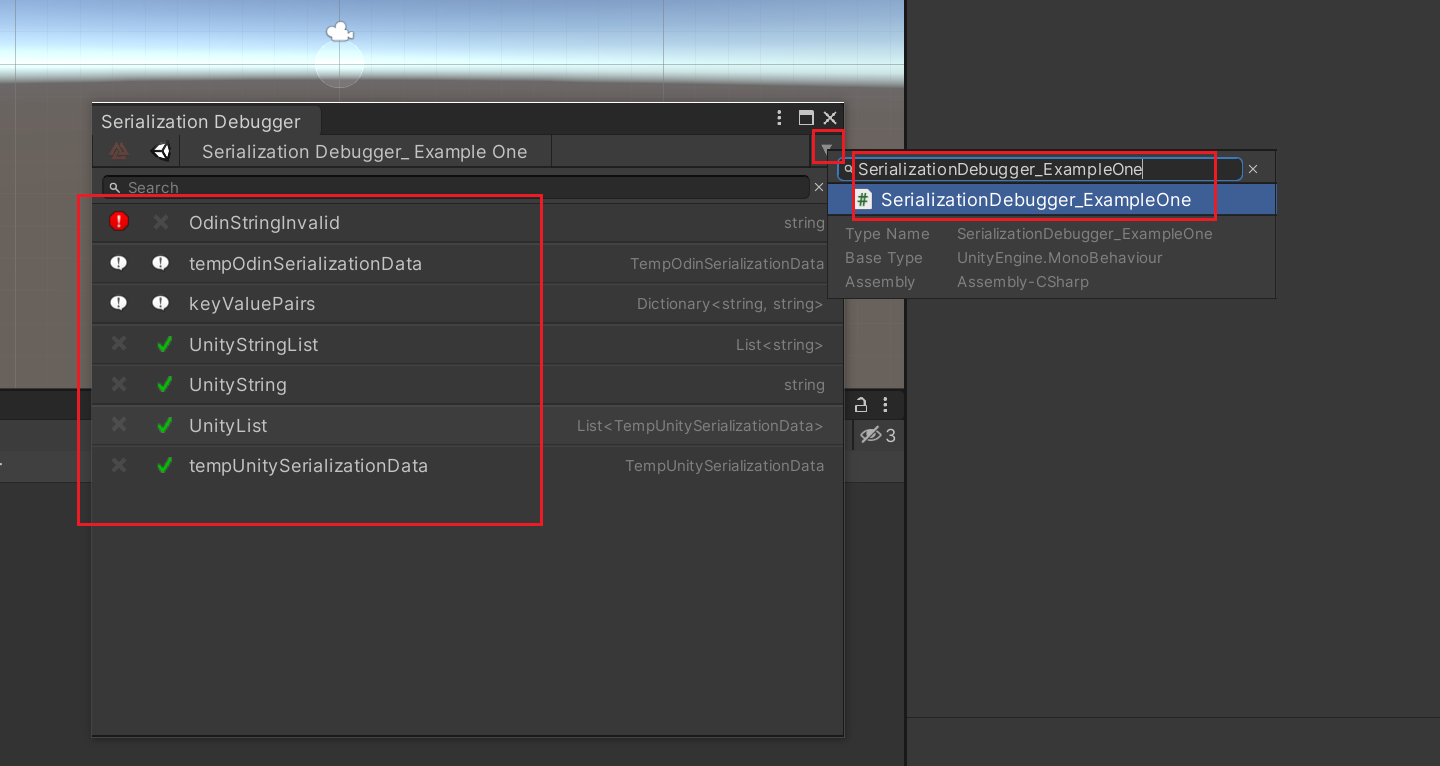Image resolution: width=1440 pixels, height=766 pixels.
Task: Select the tempUnitySerializationData member name
Action: click(308, 466)
